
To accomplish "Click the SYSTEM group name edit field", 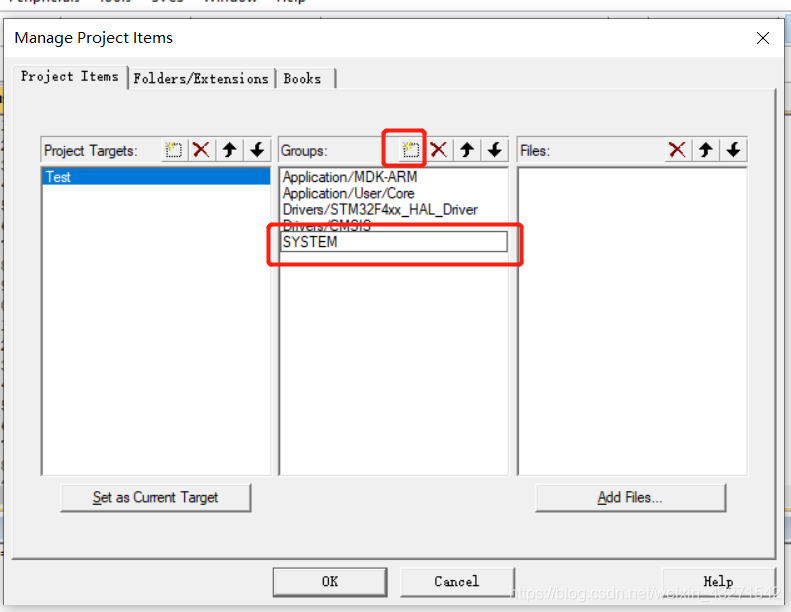I will point(394,242).
